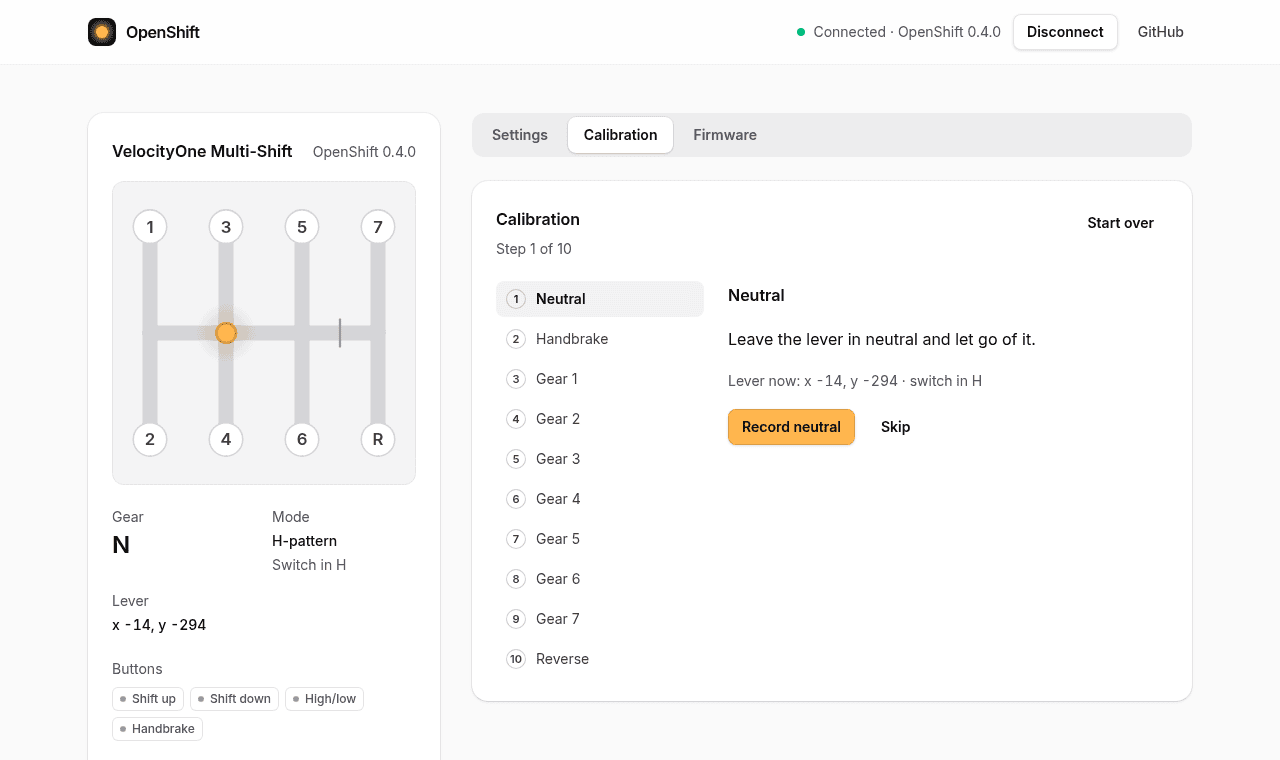Click gear 6 position on shifter diagram
This screenshot has width=1280, height=760.
click(302, 439)
